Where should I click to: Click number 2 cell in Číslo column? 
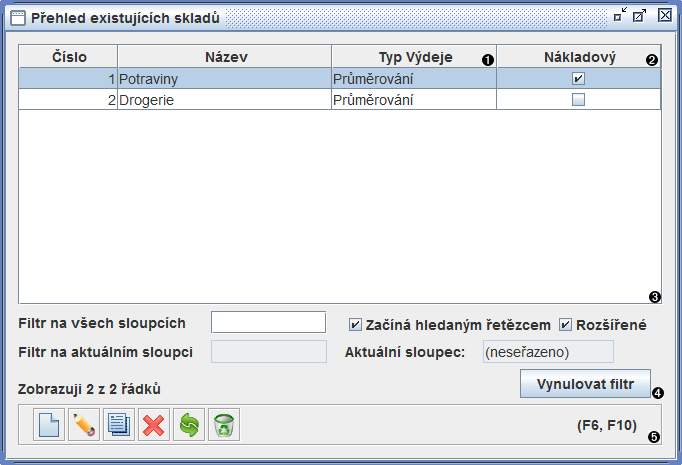click(x=68, y=100)
